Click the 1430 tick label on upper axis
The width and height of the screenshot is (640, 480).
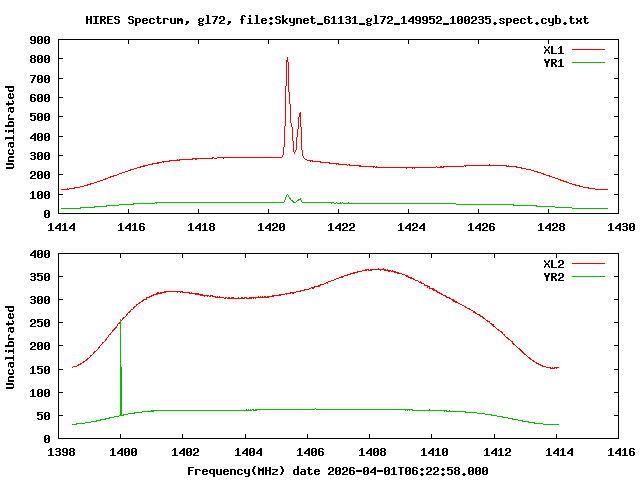(621, 227)
